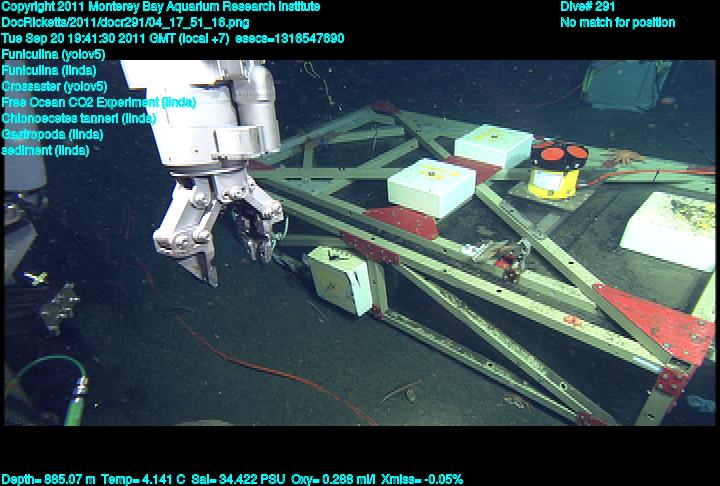Select the sediment (linda) annotation

pyautogui.click(x=45, y=150)
